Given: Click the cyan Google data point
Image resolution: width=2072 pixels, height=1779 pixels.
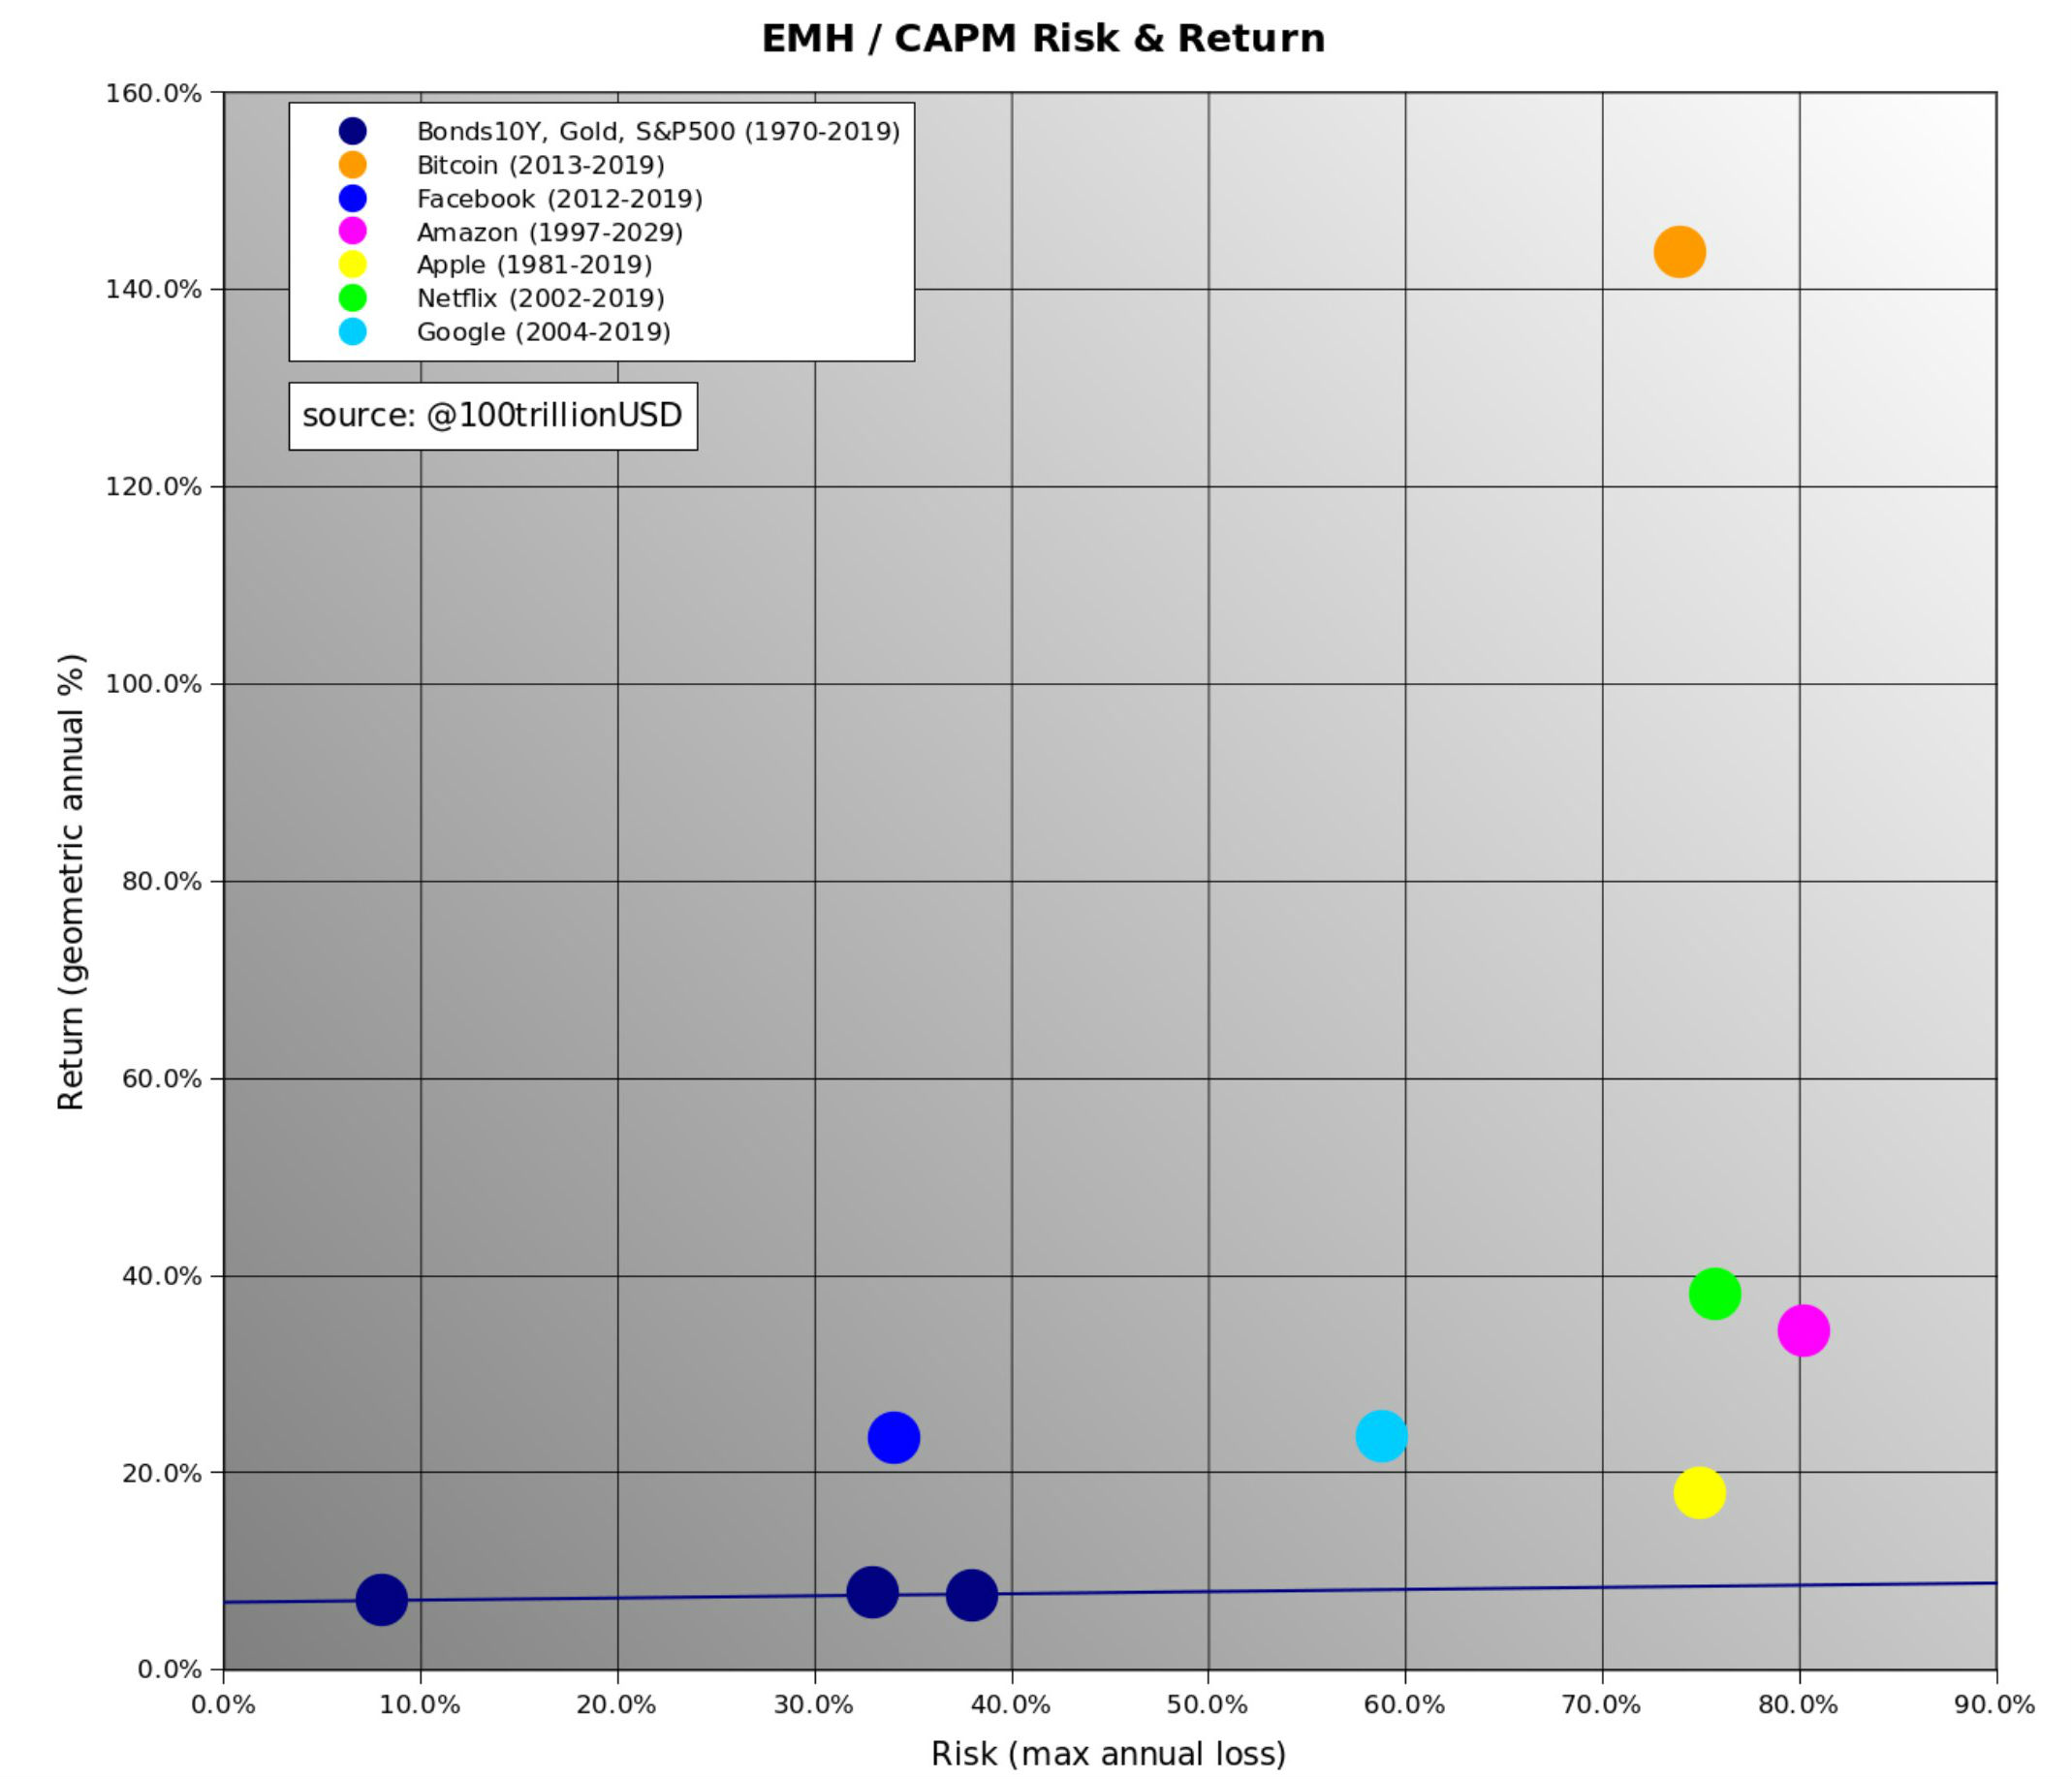Looking at the screenshot, I should point(1381,1435).
